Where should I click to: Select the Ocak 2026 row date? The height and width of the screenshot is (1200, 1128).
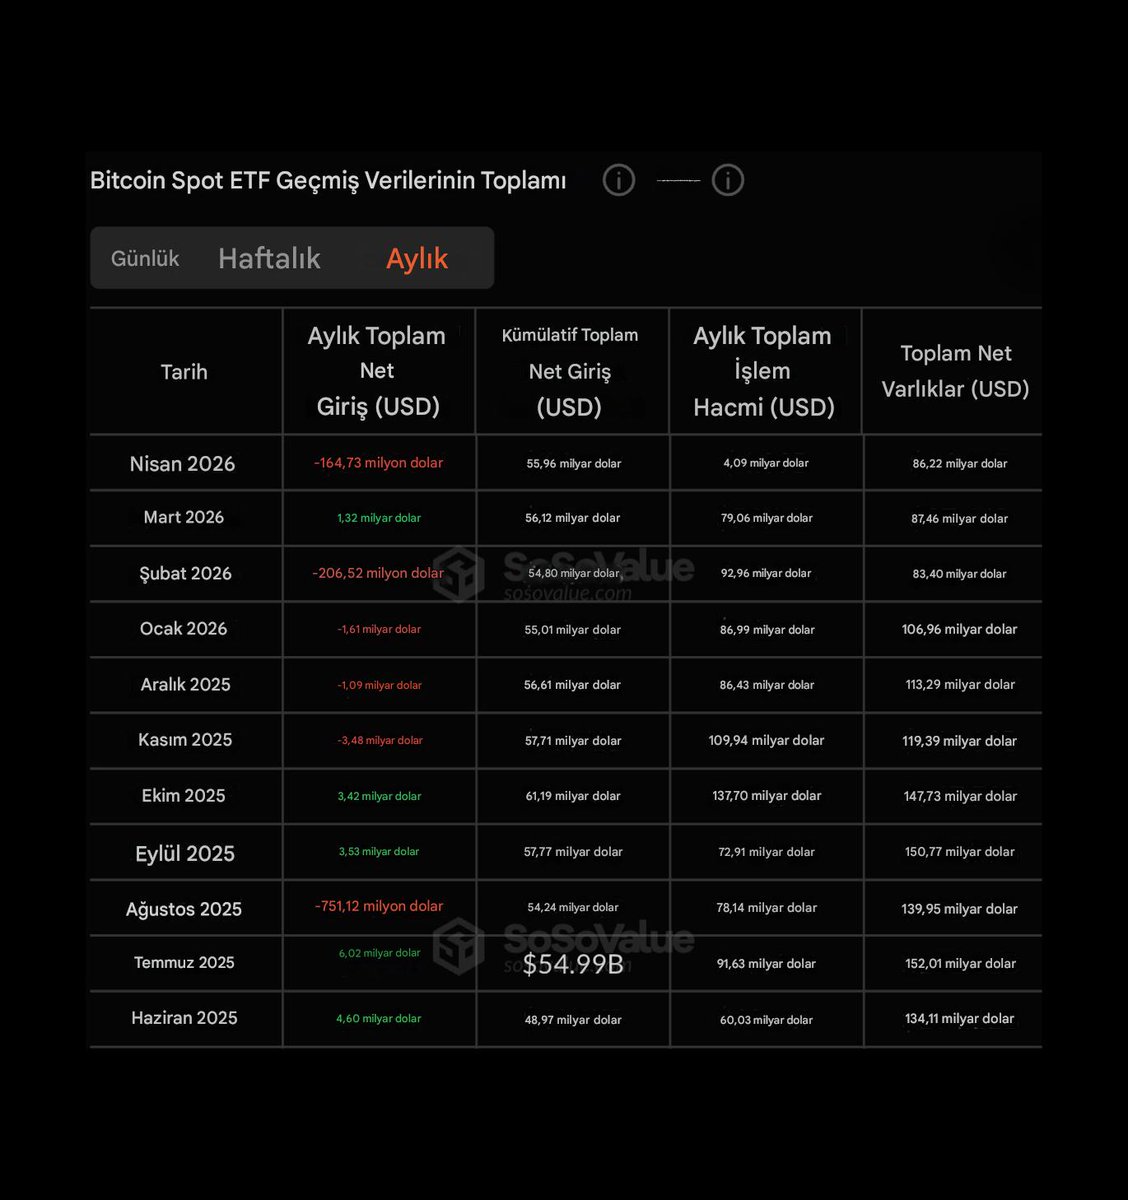coord(183,628)
